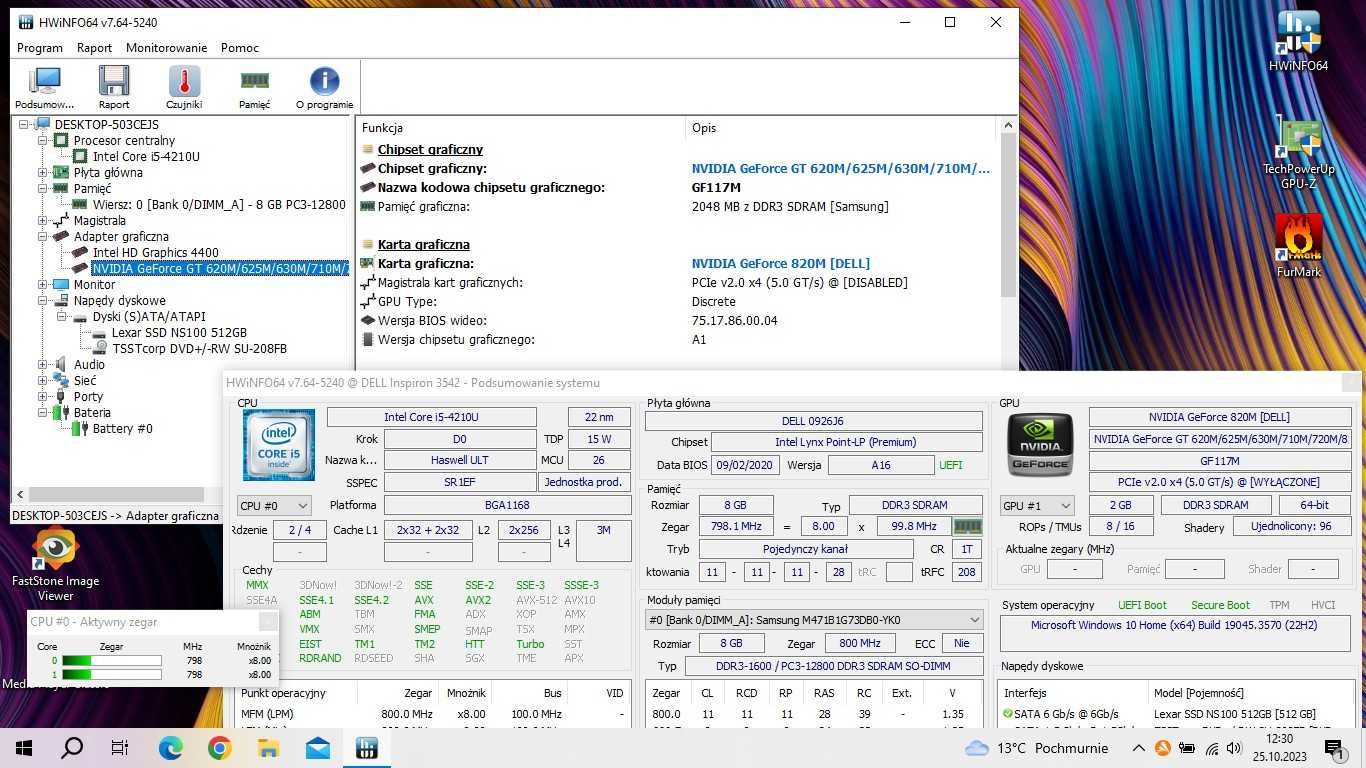Click the Windows Start button
1366x768 pixels.
coord(24,748)
